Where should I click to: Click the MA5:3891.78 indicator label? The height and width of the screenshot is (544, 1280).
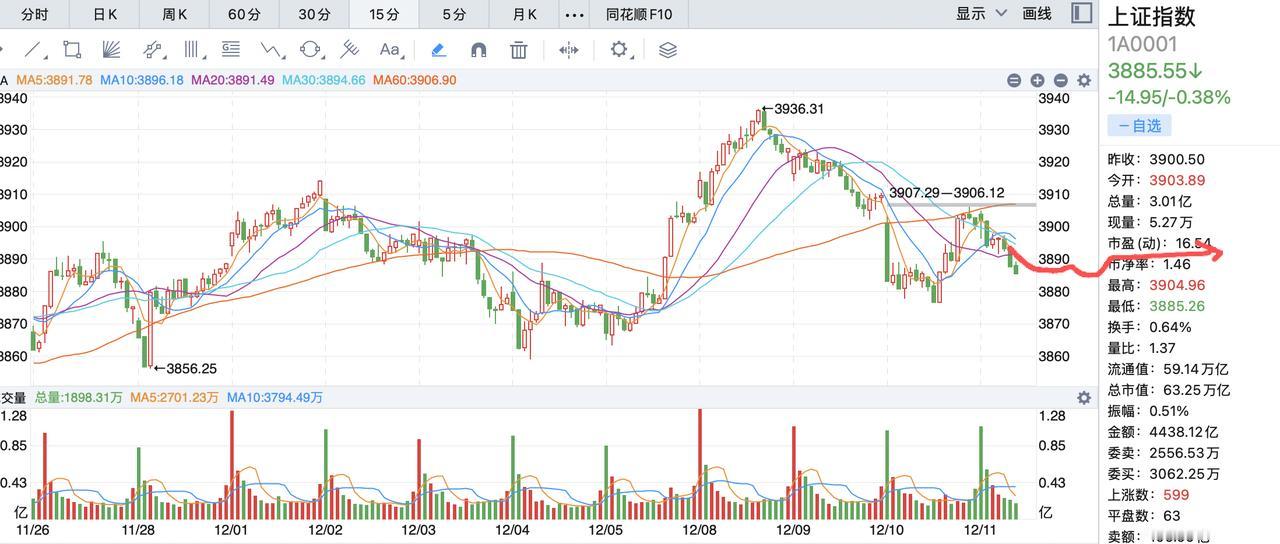tap(54, 80)
